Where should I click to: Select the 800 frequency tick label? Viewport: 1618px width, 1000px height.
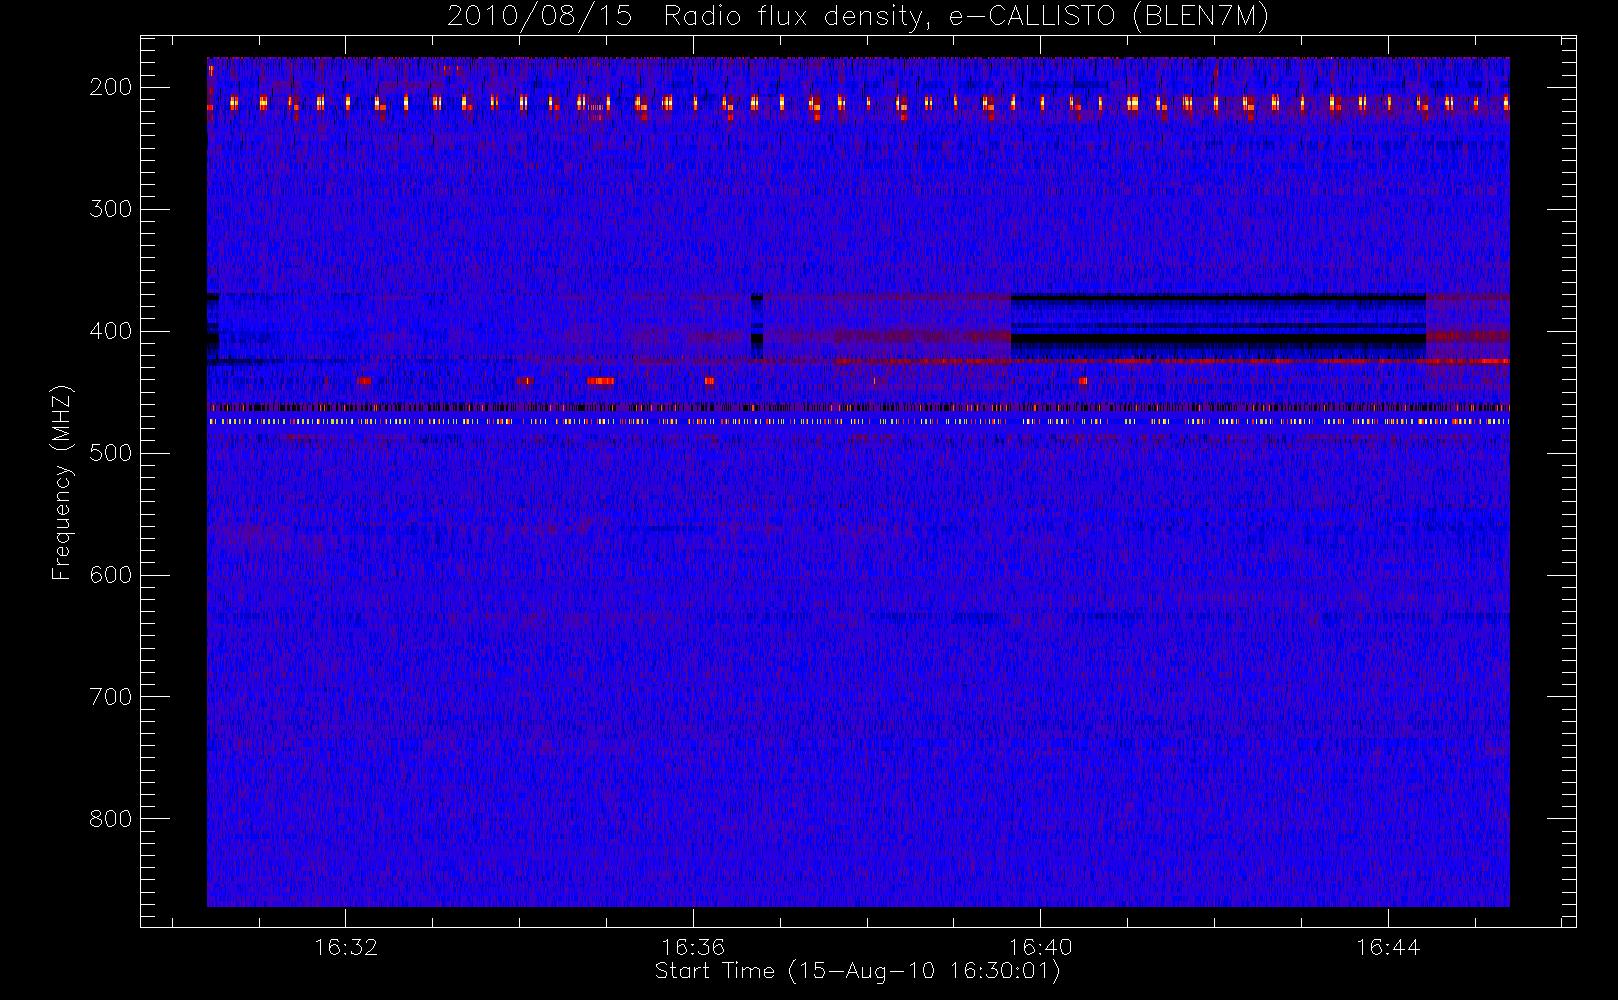(x=111, y=819)
